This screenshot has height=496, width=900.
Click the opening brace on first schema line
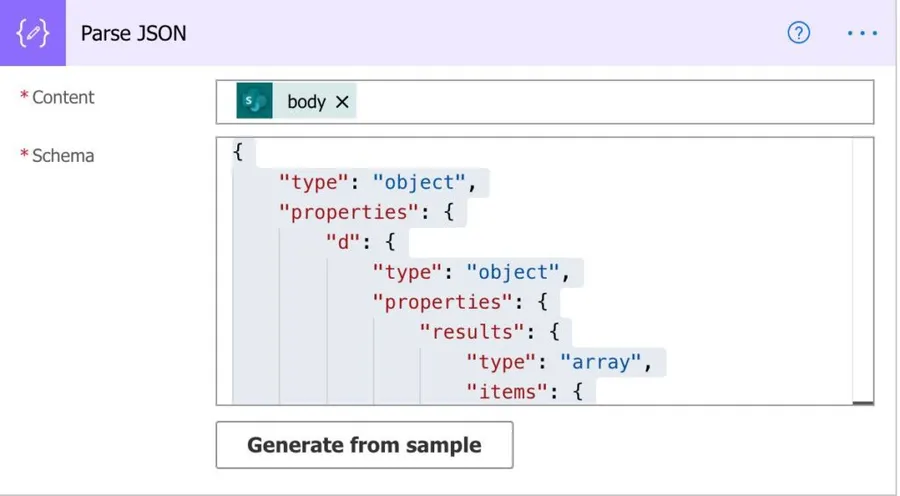(238, 152)
